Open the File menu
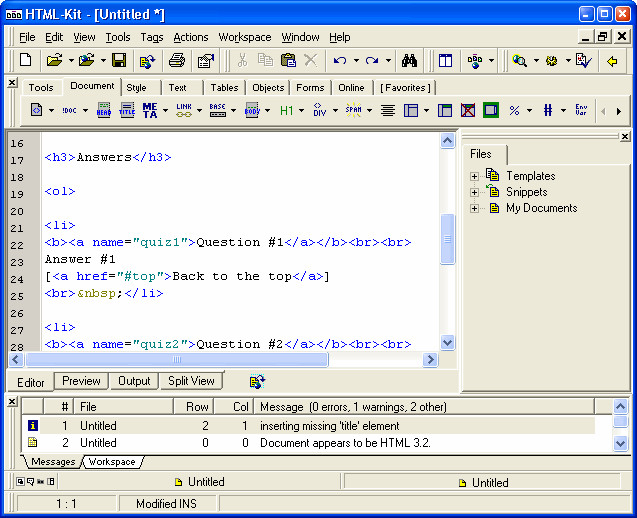Screen dimensions: 637x518 pyautogui.click(x=27, y=37)
